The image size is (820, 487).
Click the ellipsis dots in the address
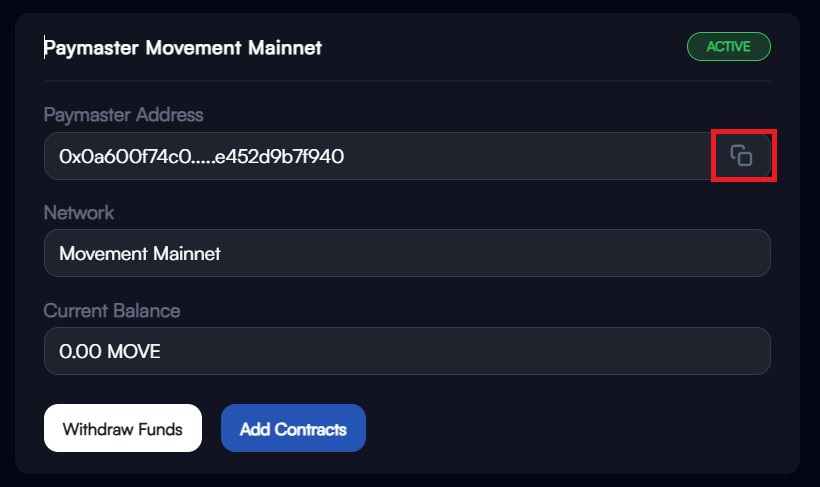(x=204, y=163)
